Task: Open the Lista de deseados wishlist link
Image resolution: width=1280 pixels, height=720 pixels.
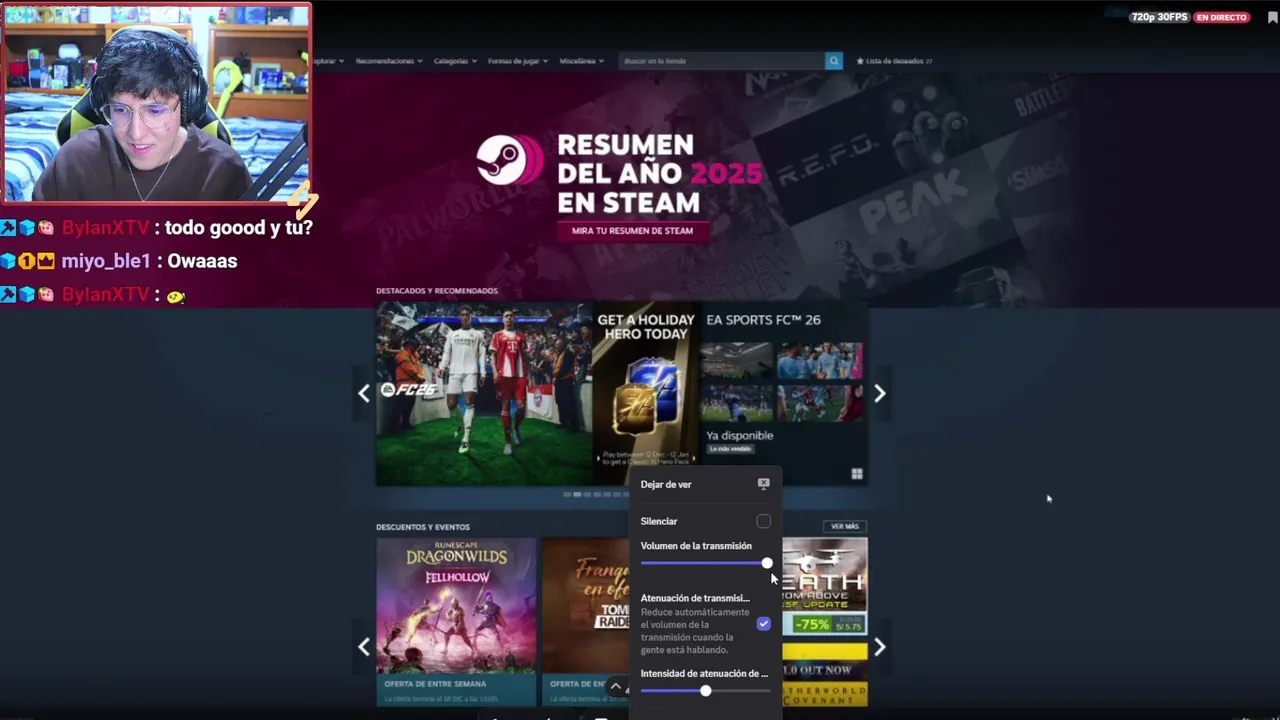Action: point(894,61)
